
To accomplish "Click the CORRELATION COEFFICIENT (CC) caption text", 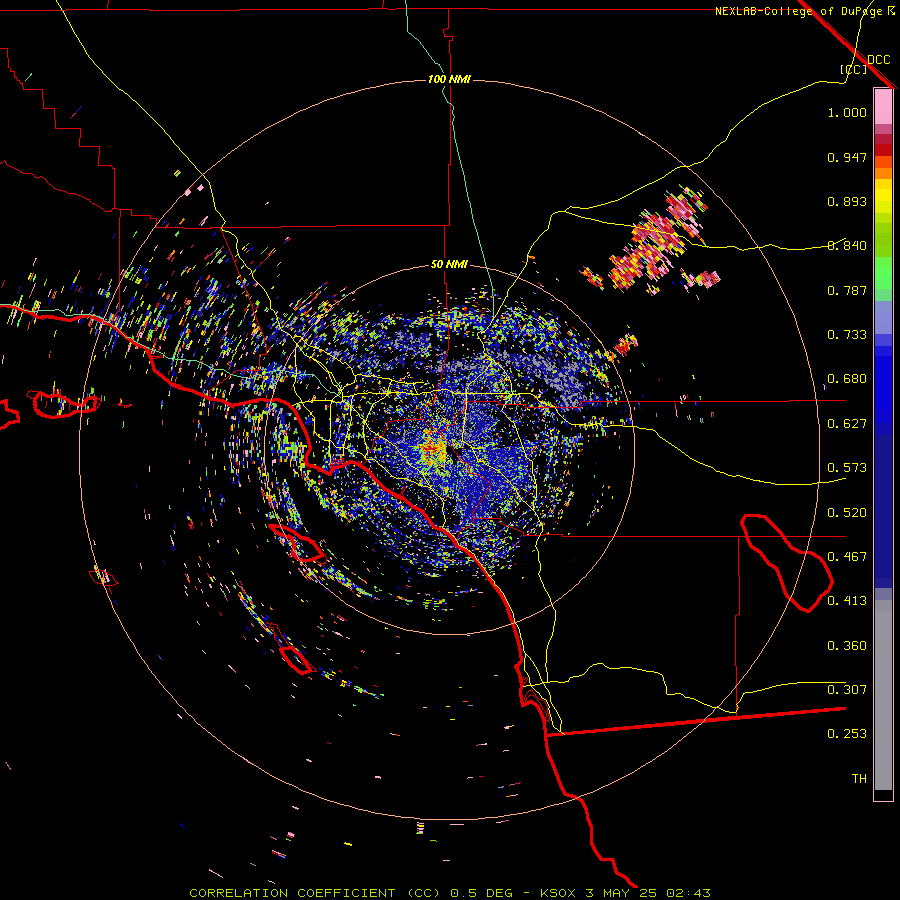I will 314,893.
